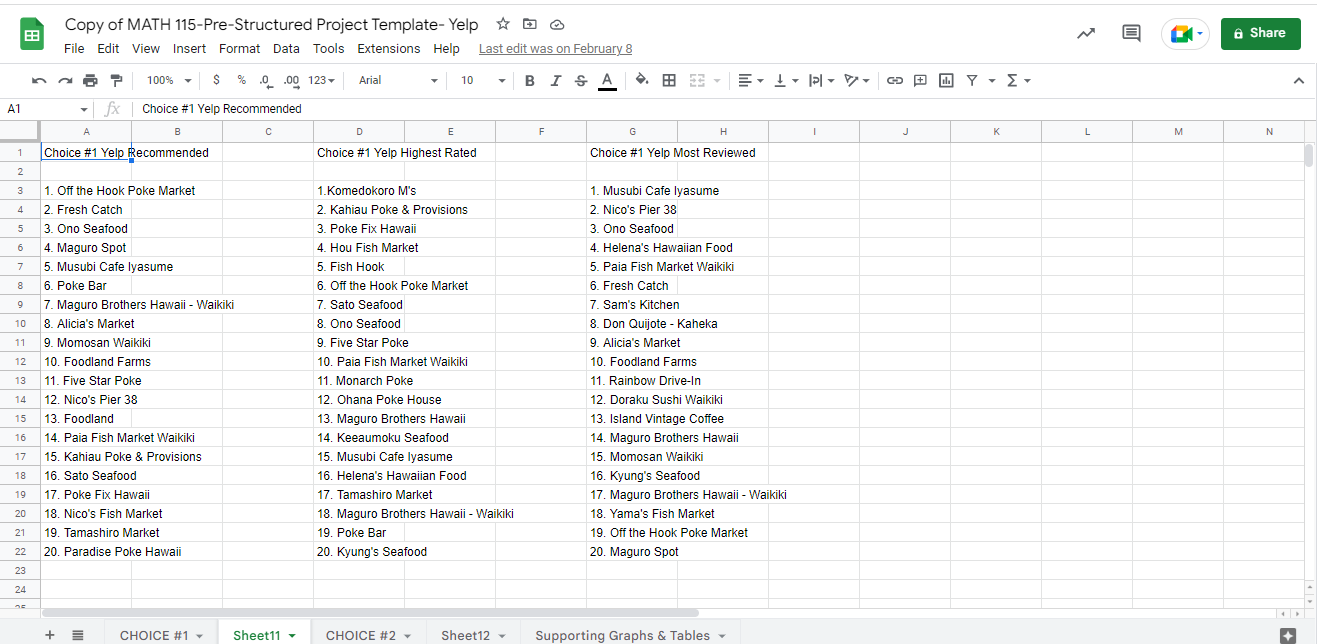Image resolution: width=1317 pixels, height=644 pixels.
Task: Click the name box showing A1
Action: click(46, 109)
